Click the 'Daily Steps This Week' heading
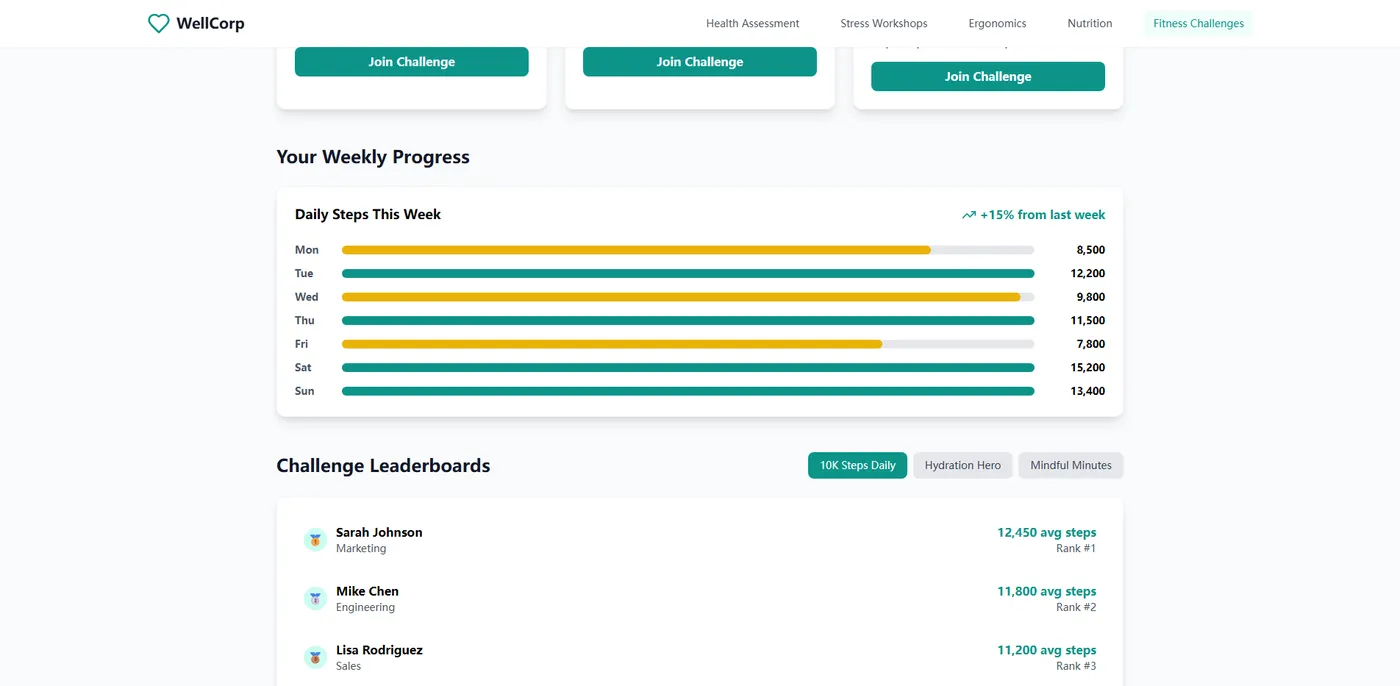Image resolution: width=1400 pixels, height=686 pixels. (x=368, y=214)
